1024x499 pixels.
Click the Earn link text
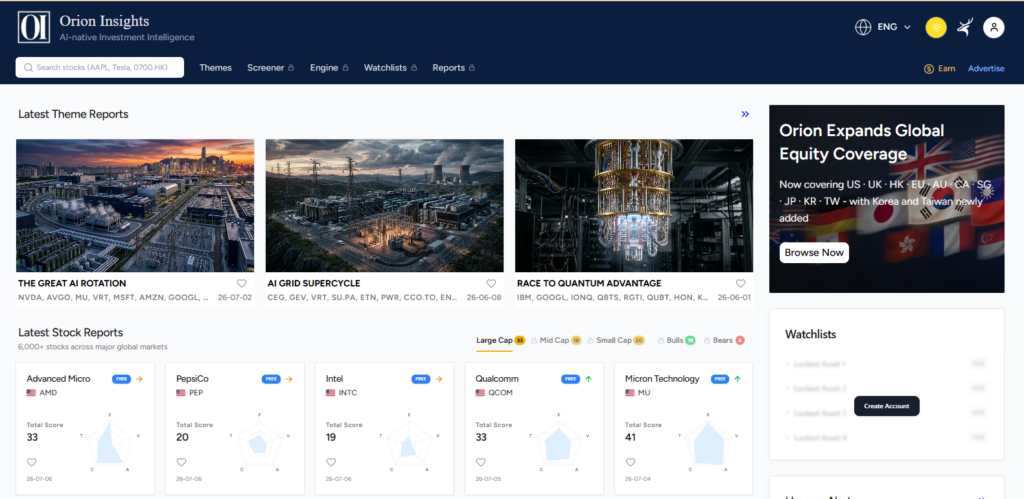pos(946,69)
